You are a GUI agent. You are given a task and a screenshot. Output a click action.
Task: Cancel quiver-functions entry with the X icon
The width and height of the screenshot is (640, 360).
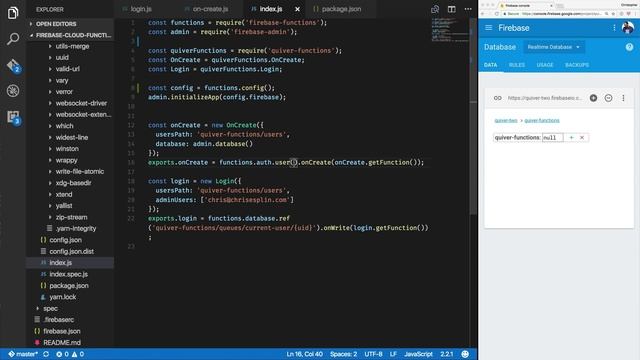[582, 138]
